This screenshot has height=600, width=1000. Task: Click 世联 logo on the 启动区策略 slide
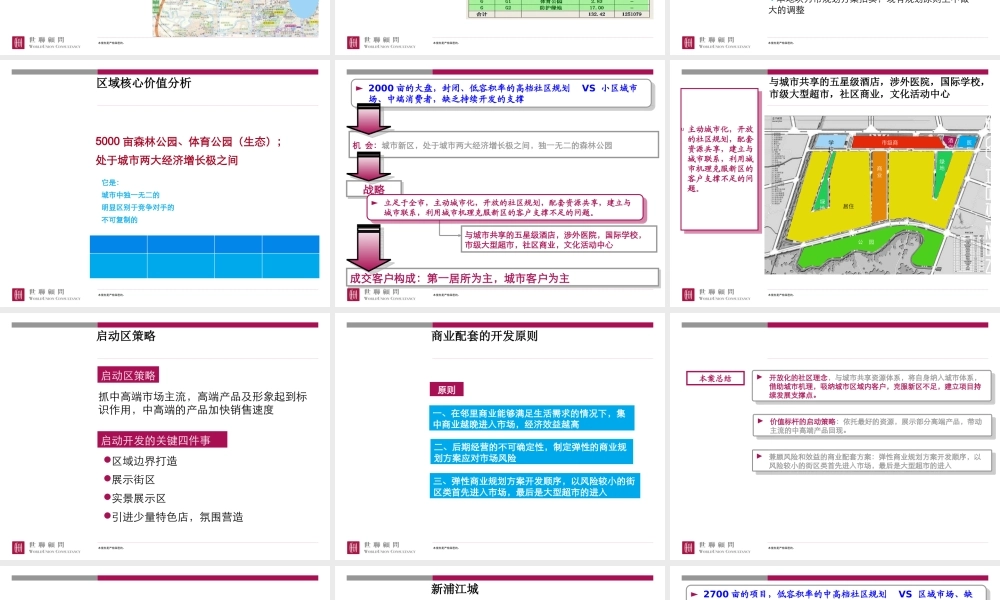(x=46, y=547)
